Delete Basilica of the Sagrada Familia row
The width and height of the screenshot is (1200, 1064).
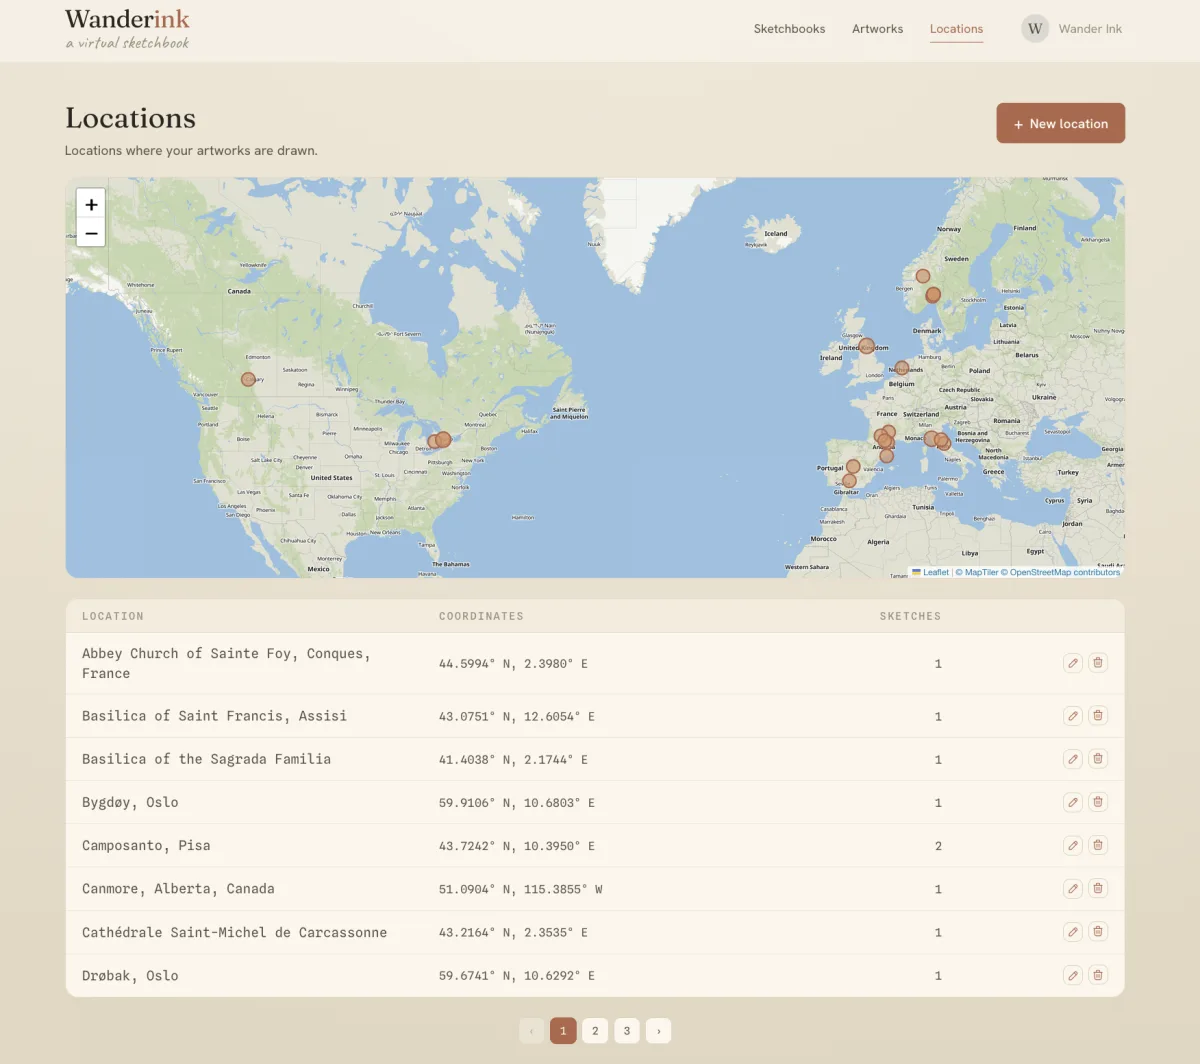click(x=1098, y=759)
